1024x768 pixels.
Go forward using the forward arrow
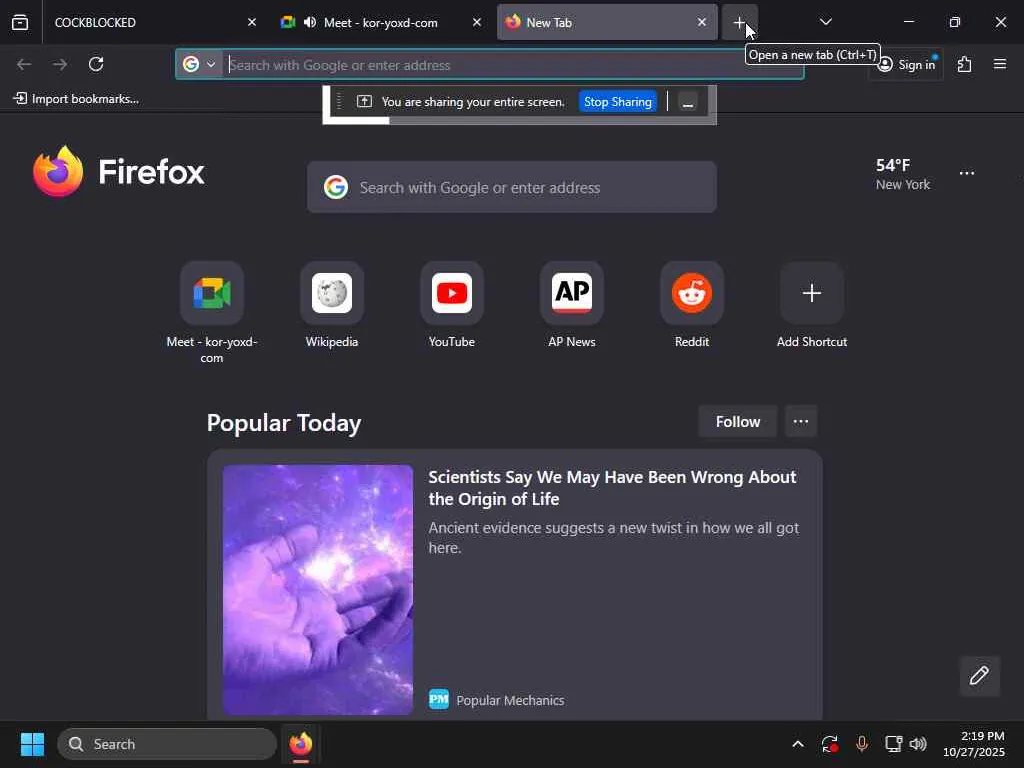point(60,64)
